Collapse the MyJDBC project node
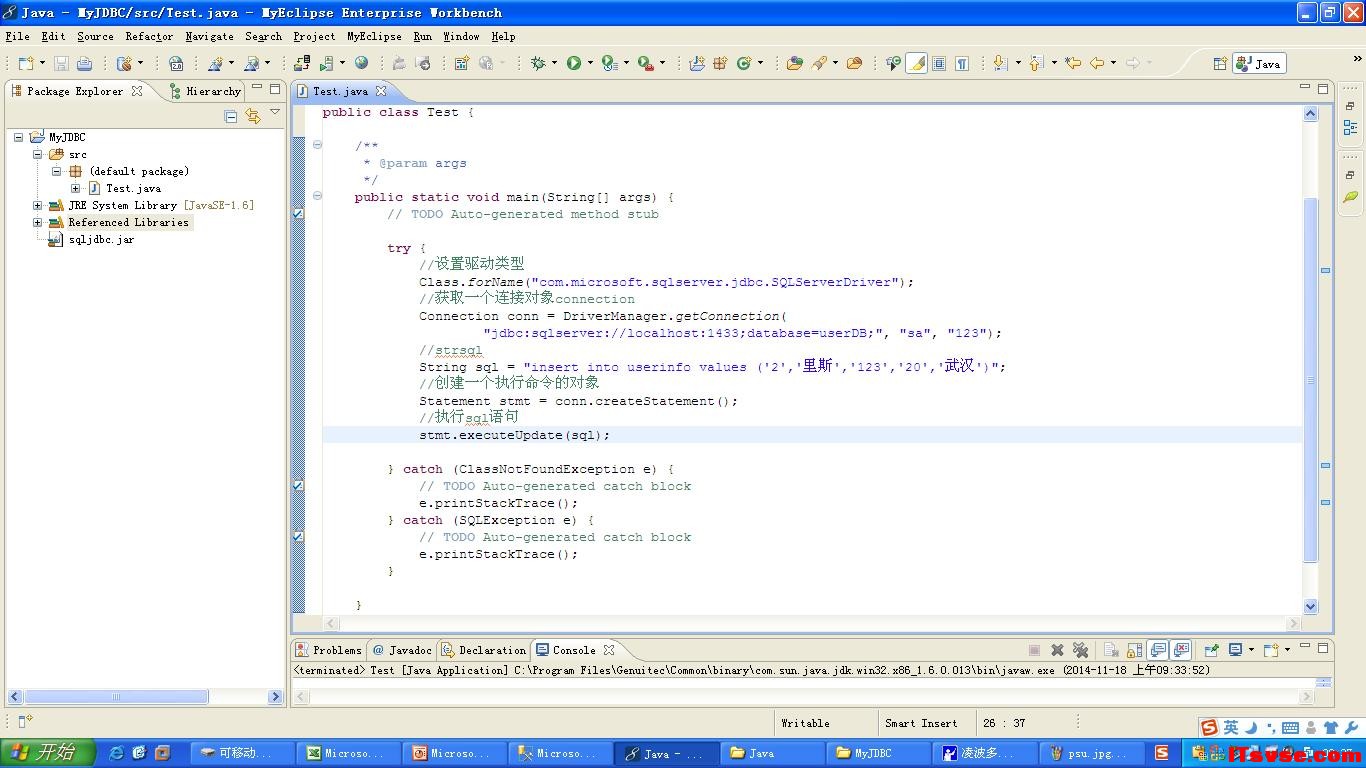 pyautogui.click(x=18, y=137)
